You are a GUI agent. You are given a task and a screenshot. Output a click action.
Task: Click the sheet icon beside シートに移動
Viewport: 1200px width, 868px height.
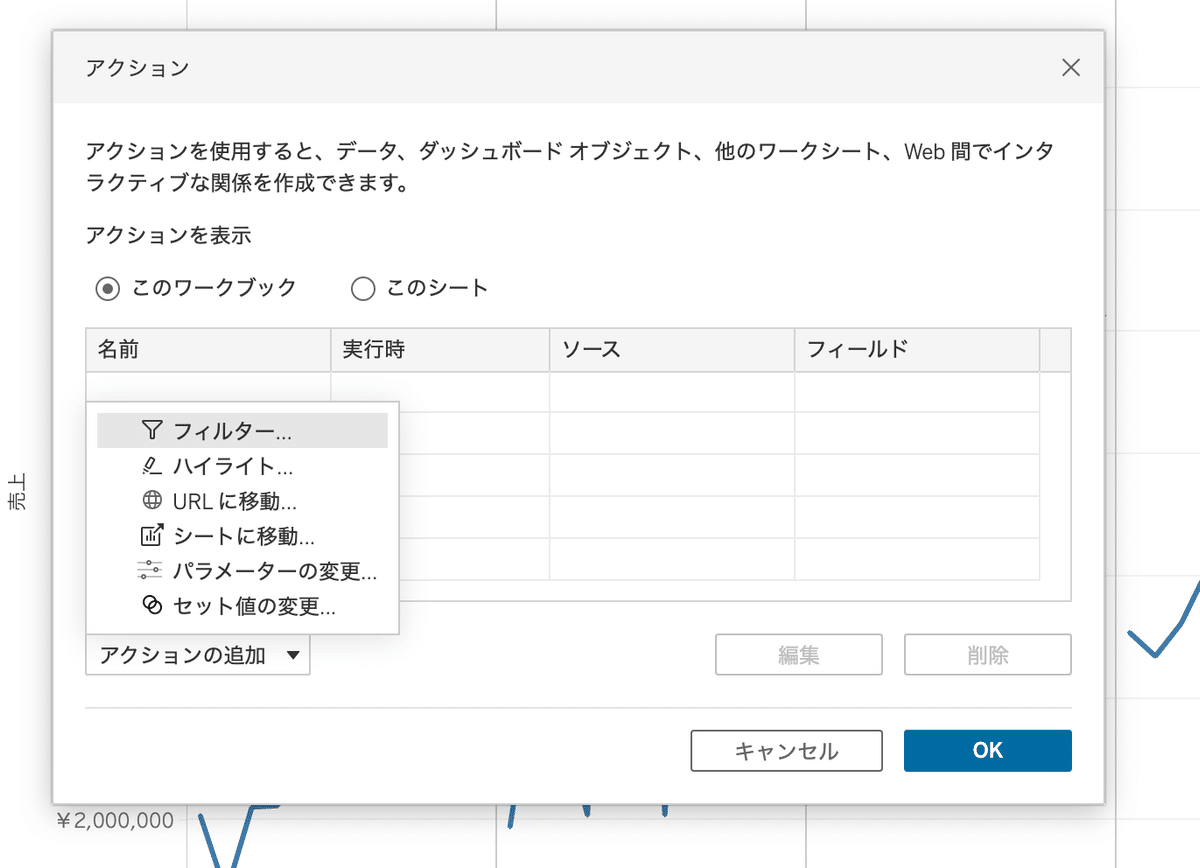(x=151, y=535)
